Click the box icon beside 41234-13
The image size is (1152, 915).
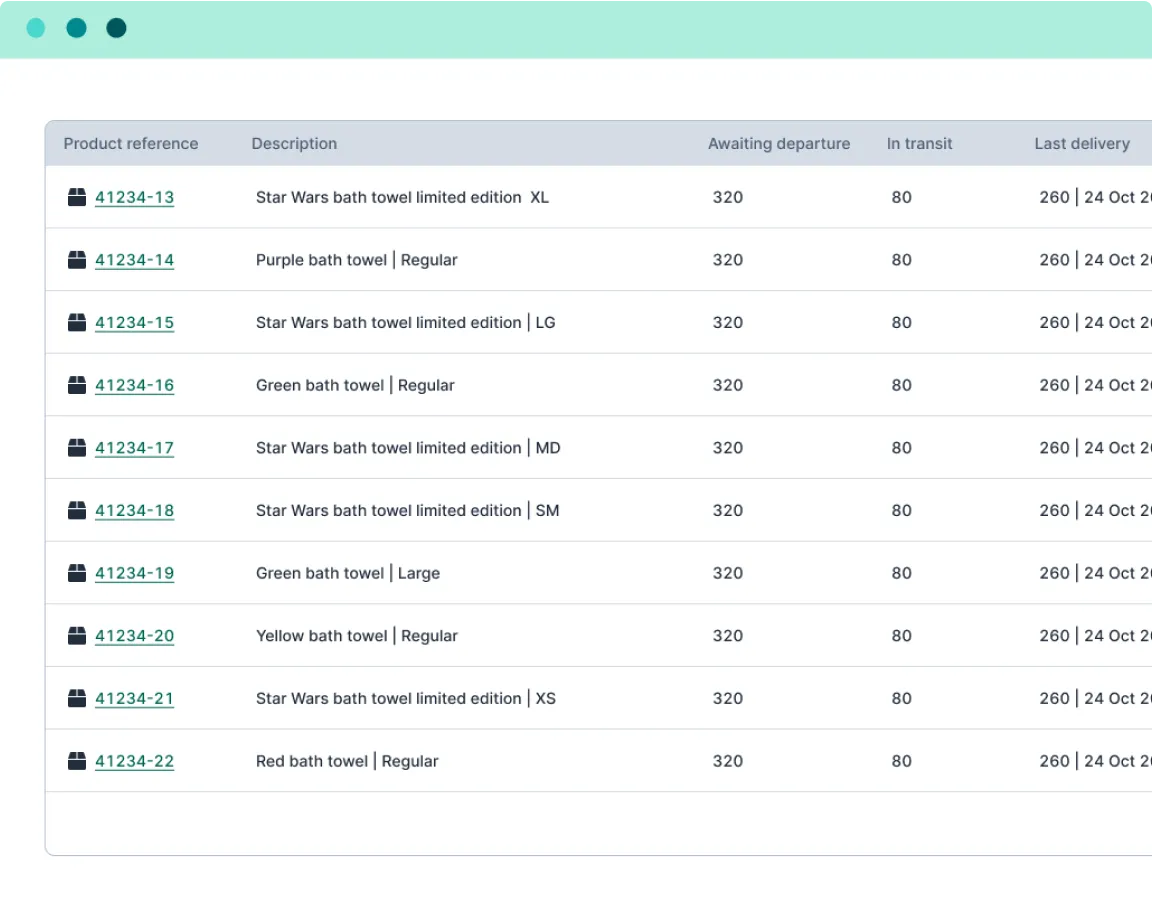[76, 197]
